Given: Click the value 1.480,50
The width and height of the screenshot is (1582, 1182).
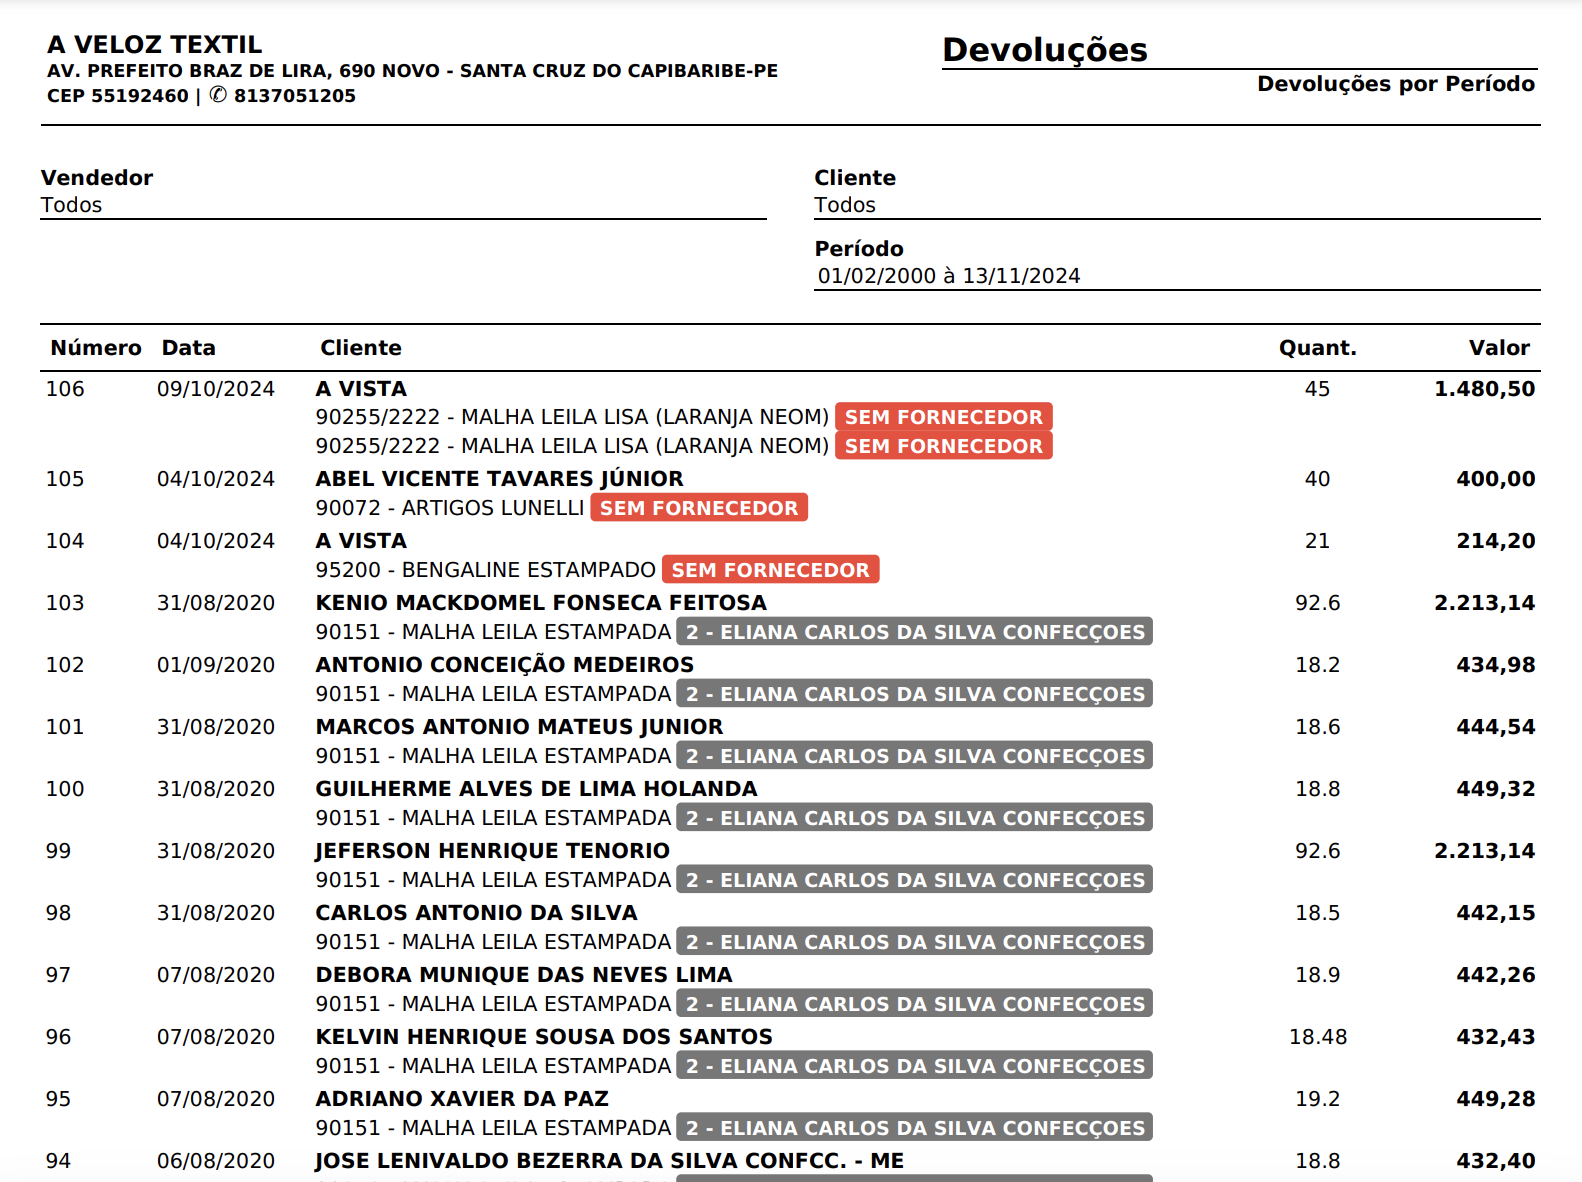Looking at the screenshot, I should [x=1484, y=389].
